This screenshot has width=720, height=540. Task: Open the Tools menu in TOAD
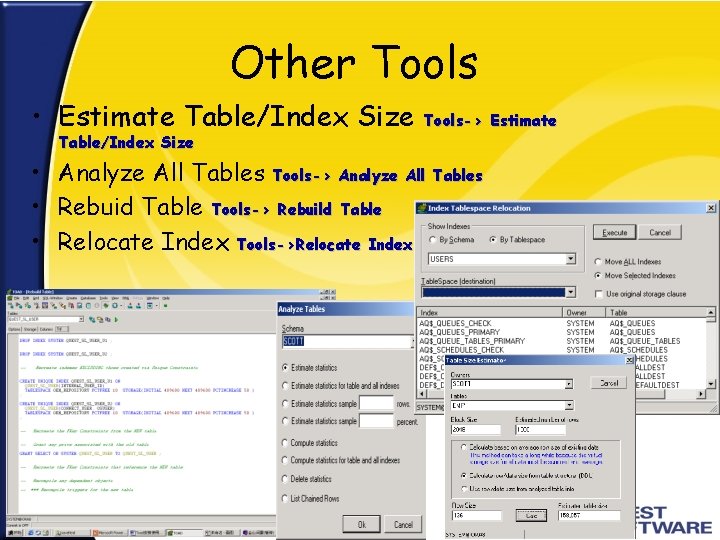tap(104, 298)
